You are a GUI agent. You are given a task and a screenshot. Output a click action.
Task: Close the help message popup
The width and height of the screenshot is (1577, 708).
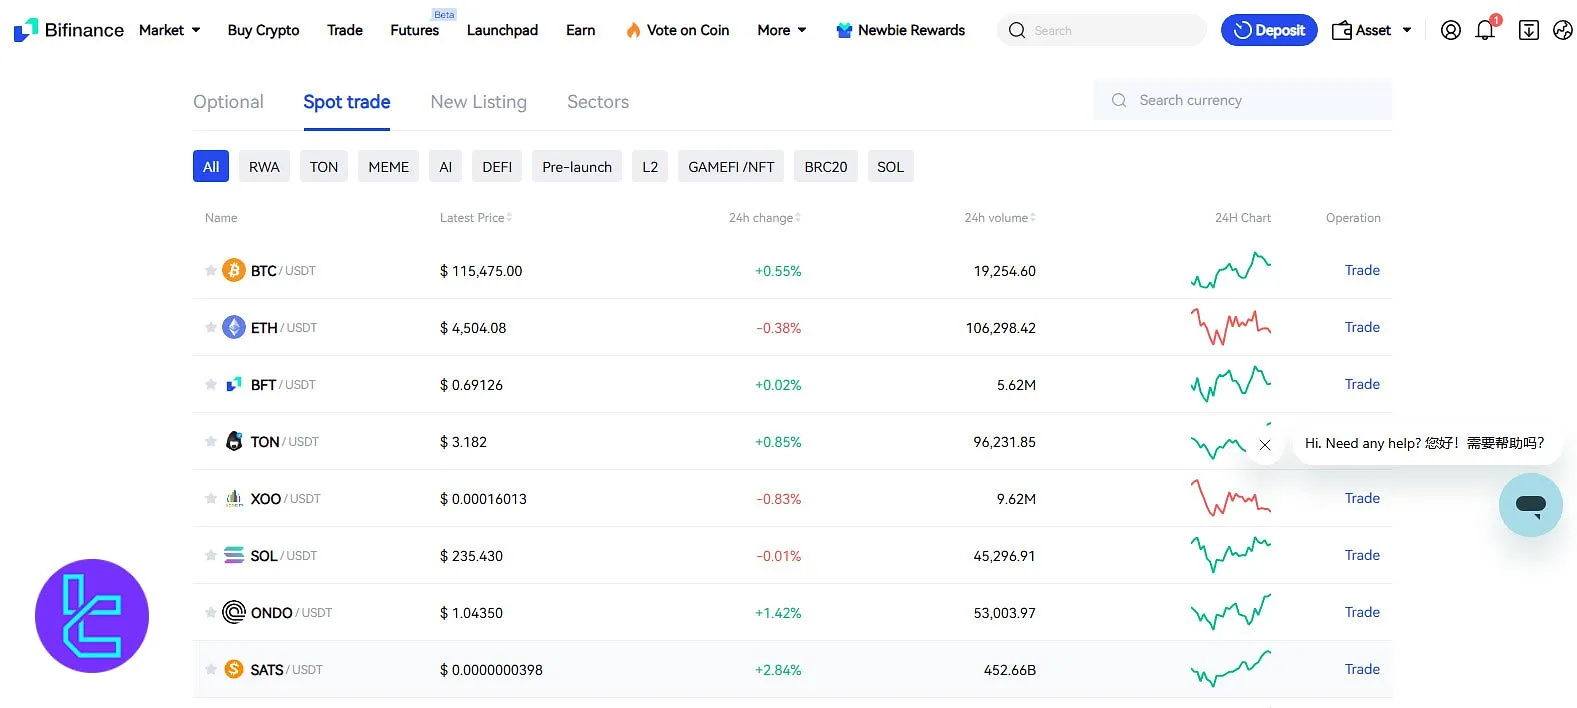point(1265,445)
